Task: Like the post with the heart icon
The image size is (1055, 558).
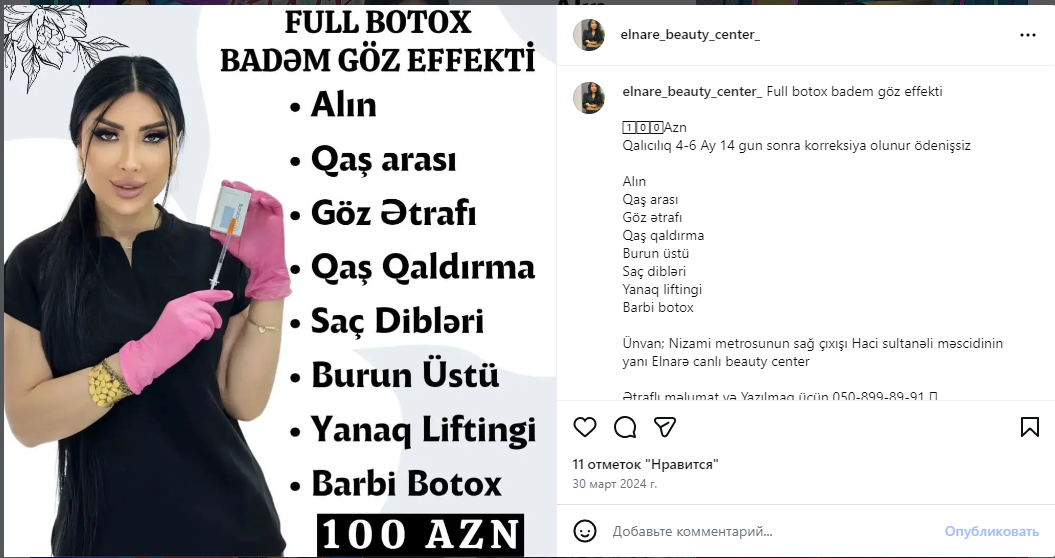Action: point(585,427)
